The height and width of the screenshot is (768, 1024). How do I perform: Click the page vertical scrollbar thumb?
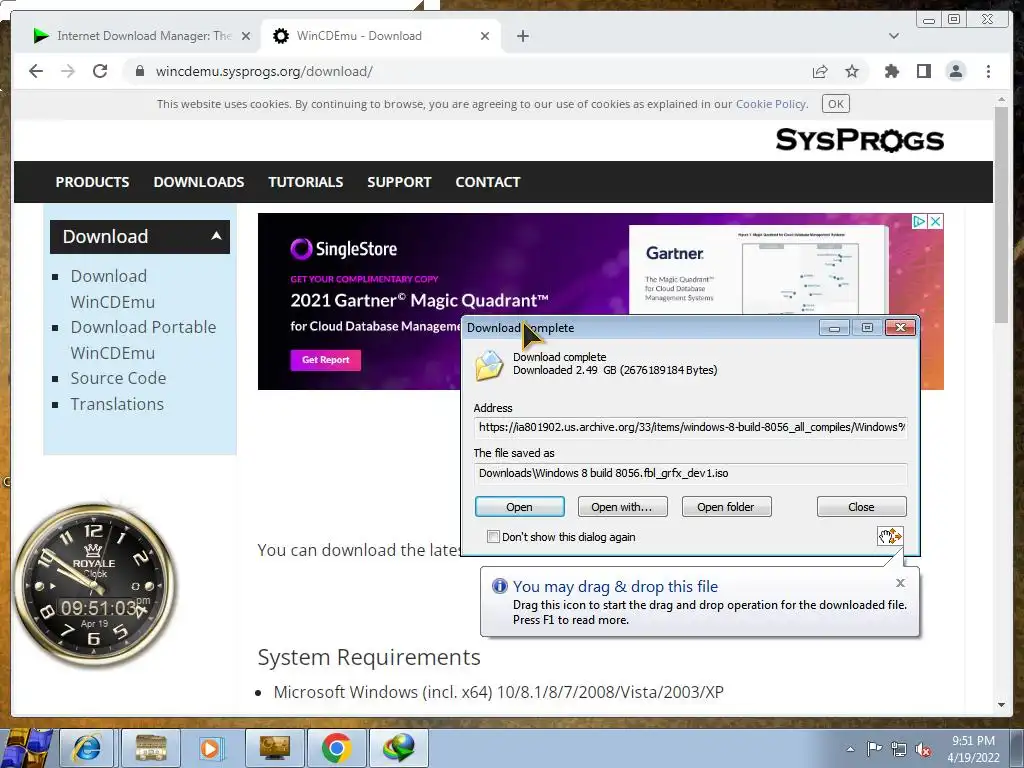1001,214
